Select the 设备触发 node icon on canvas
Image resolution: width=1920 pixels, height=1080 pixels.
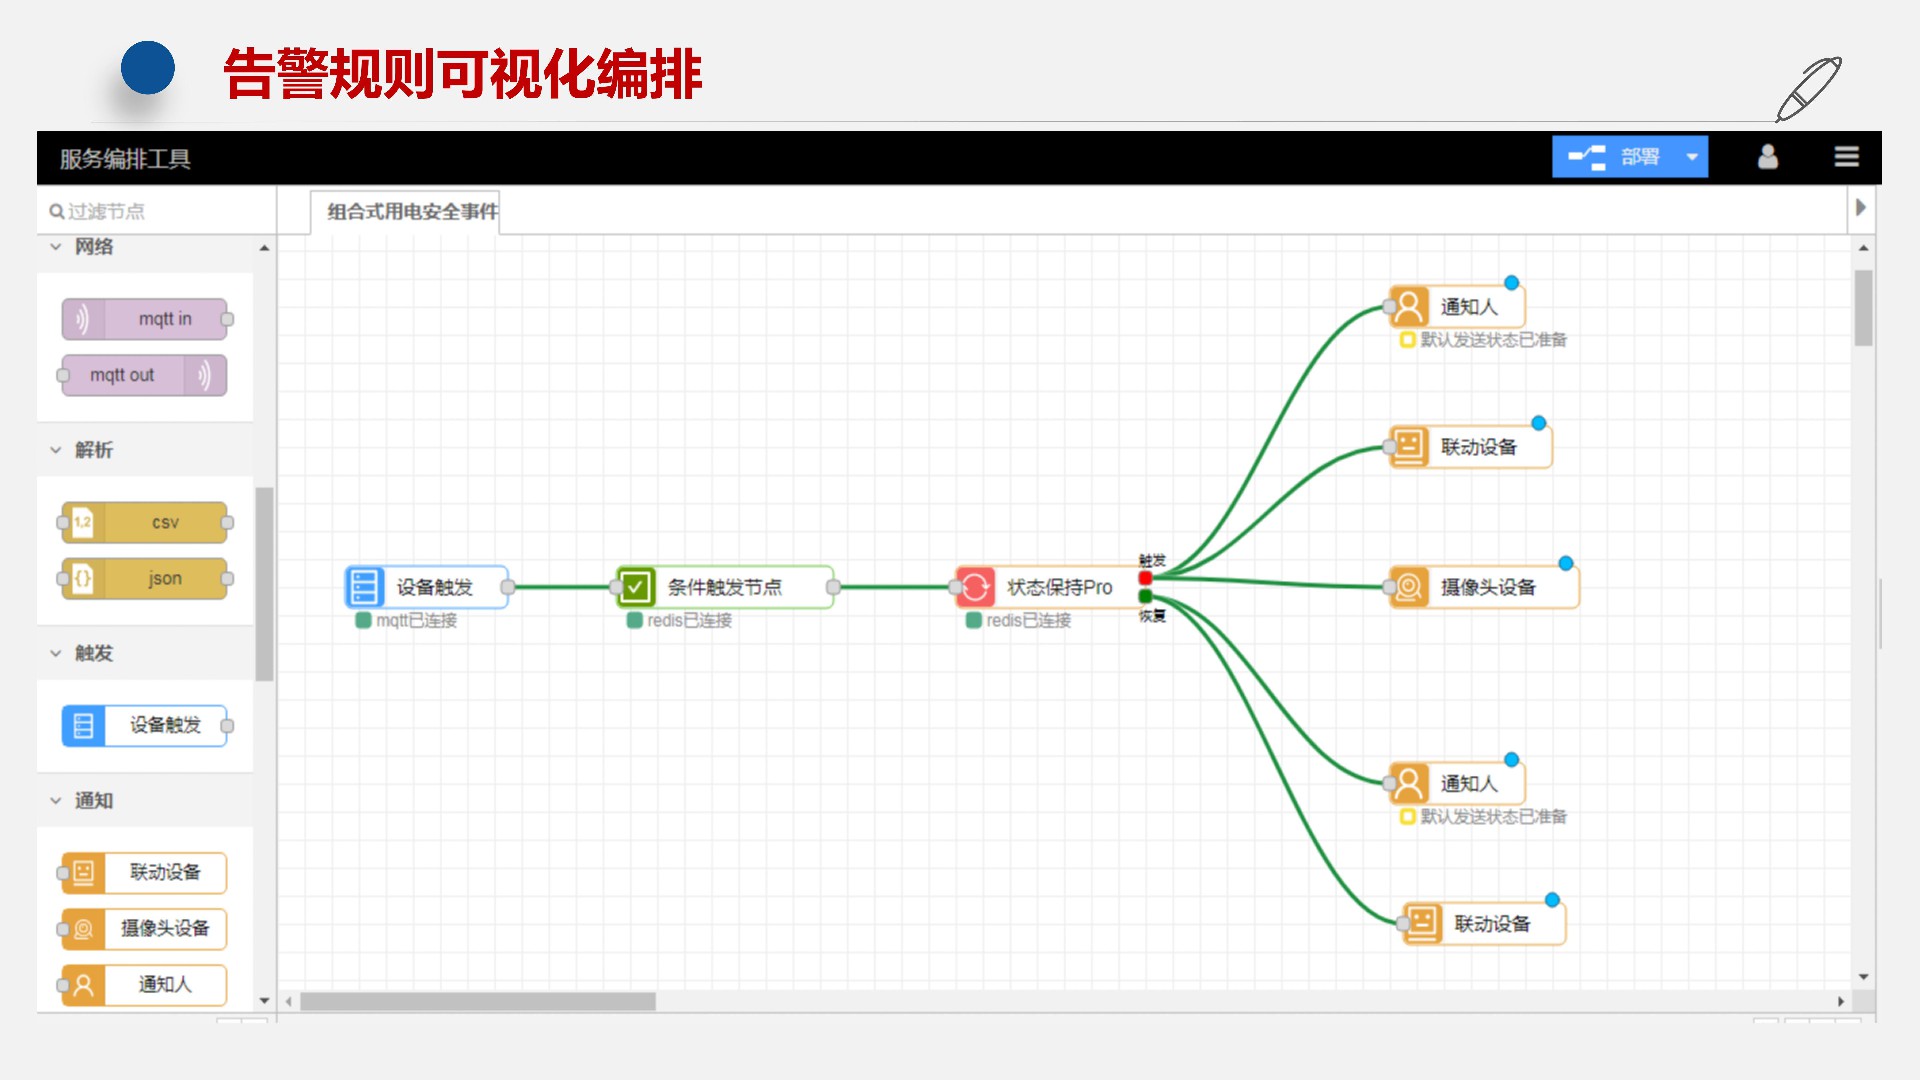tap(364, 587)
